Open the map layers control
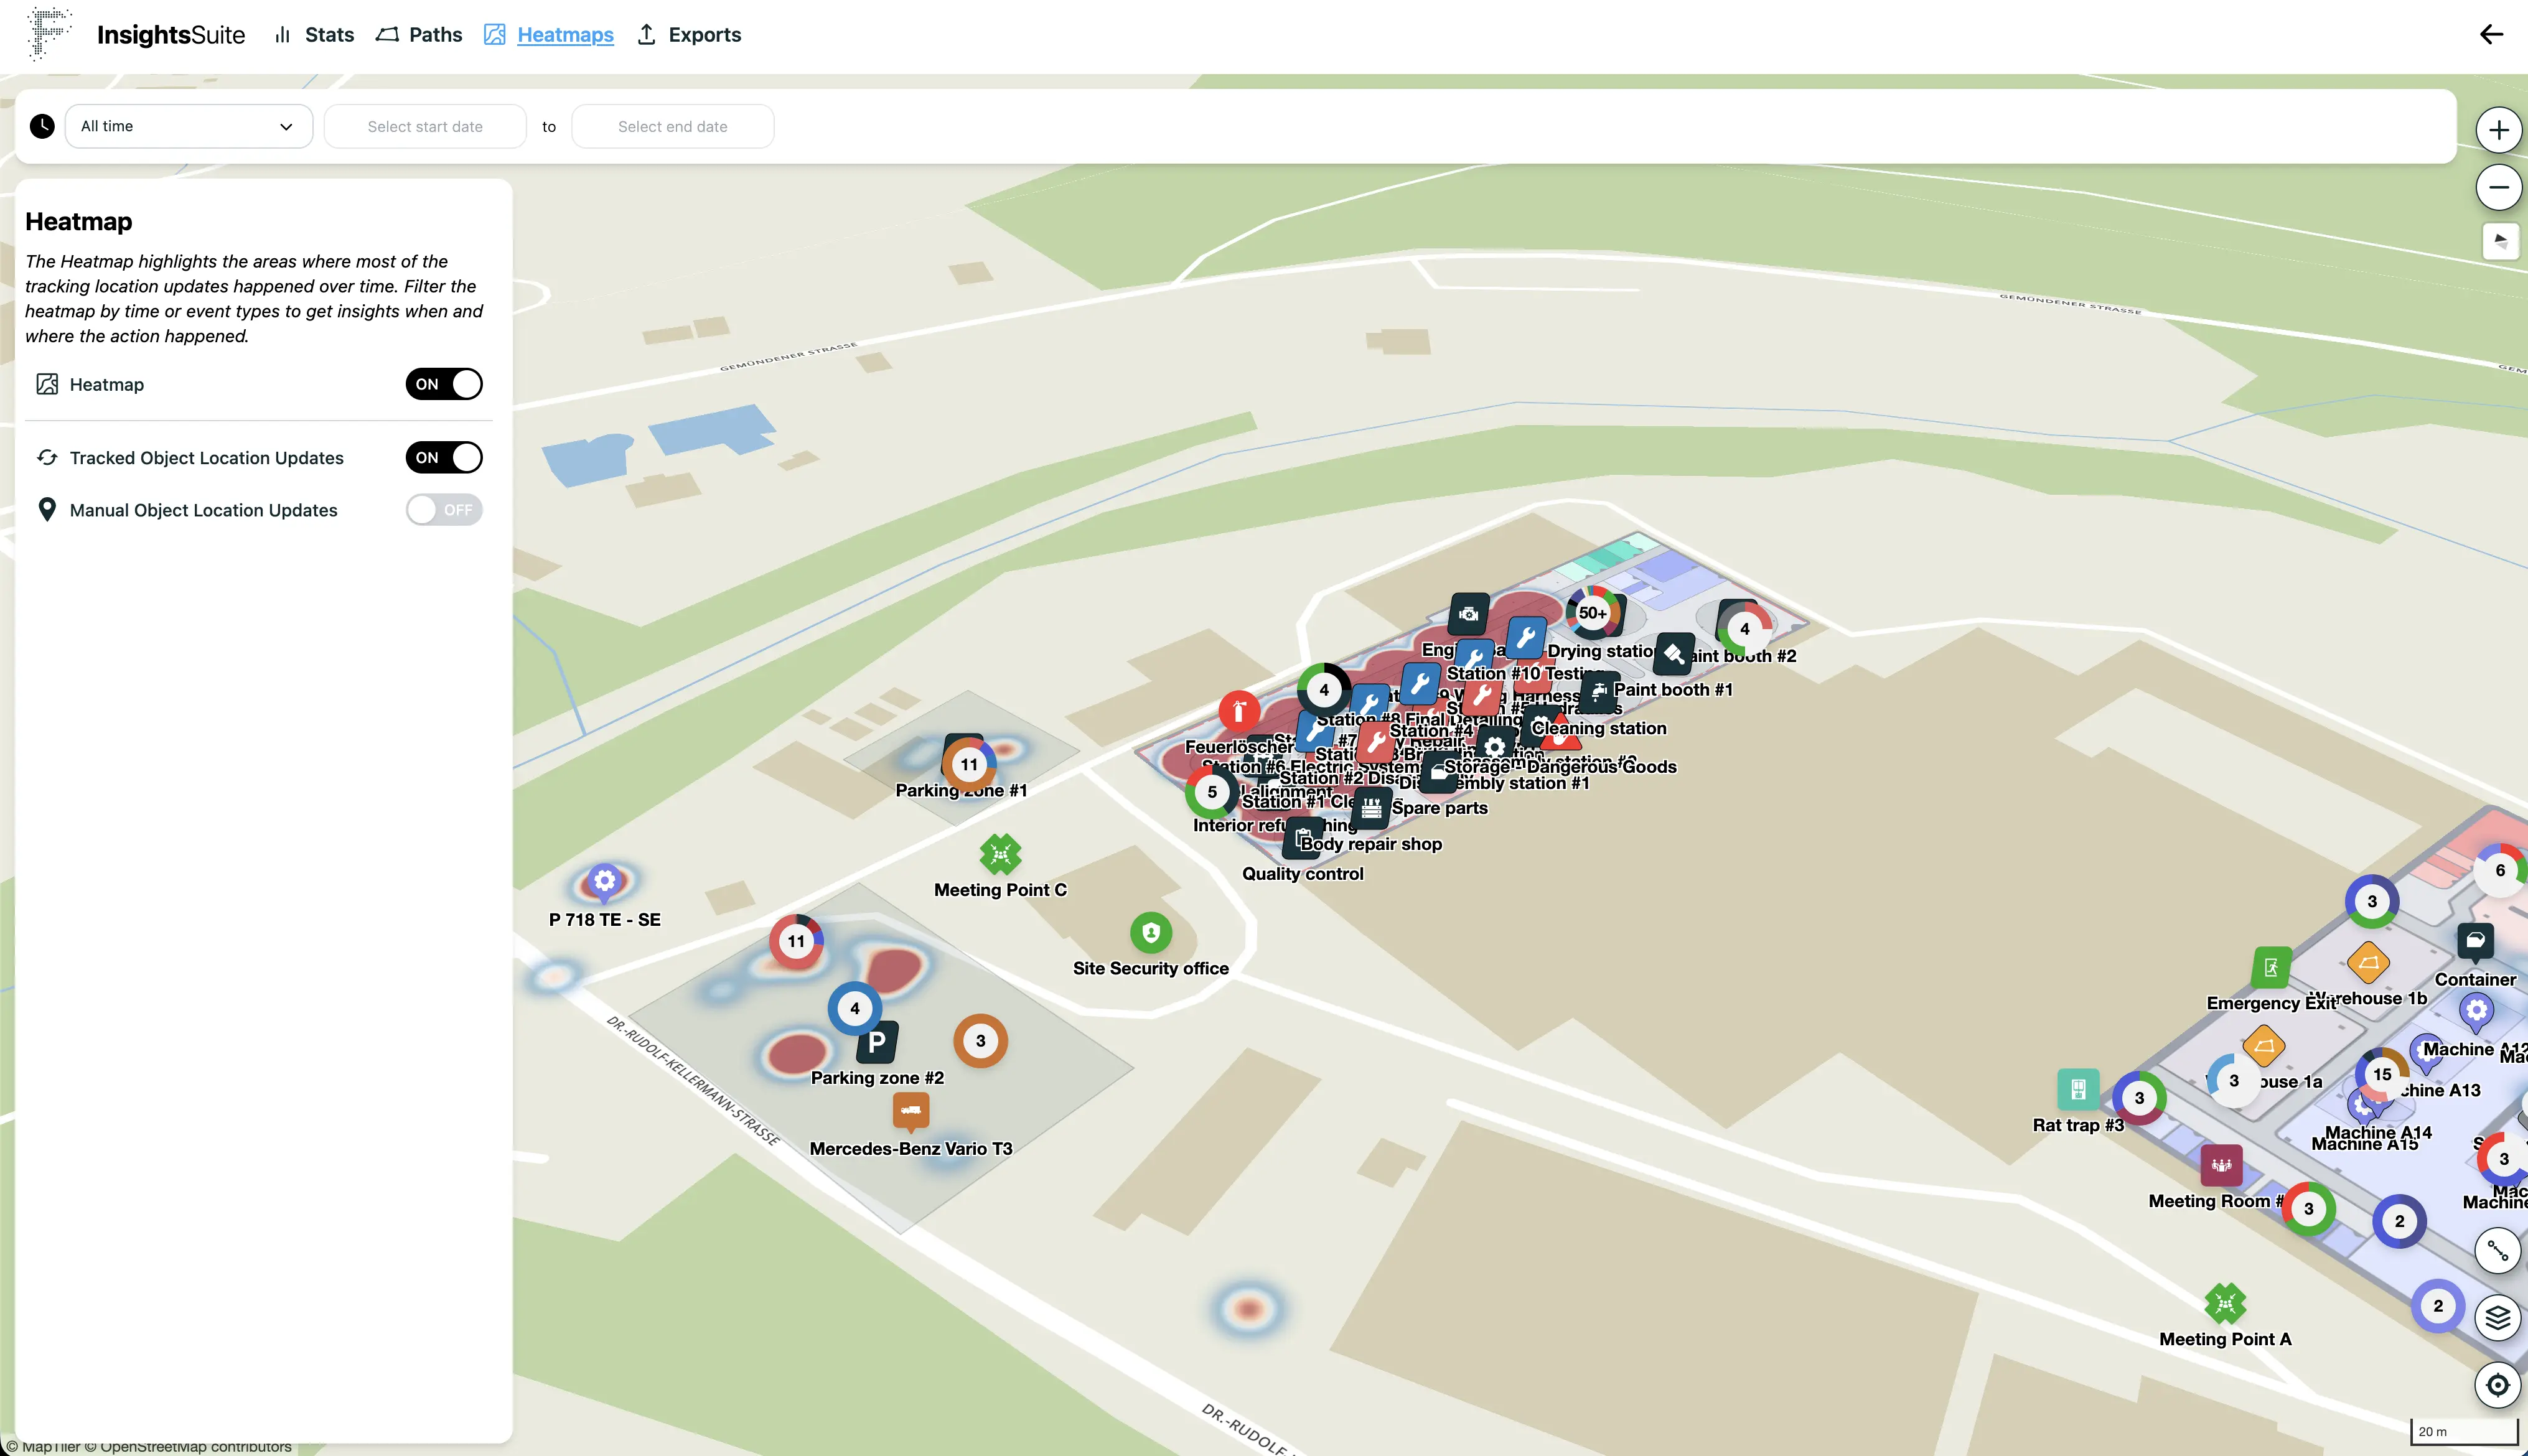The height and width of the screenshot is (1456, 2528). 2497,1318
